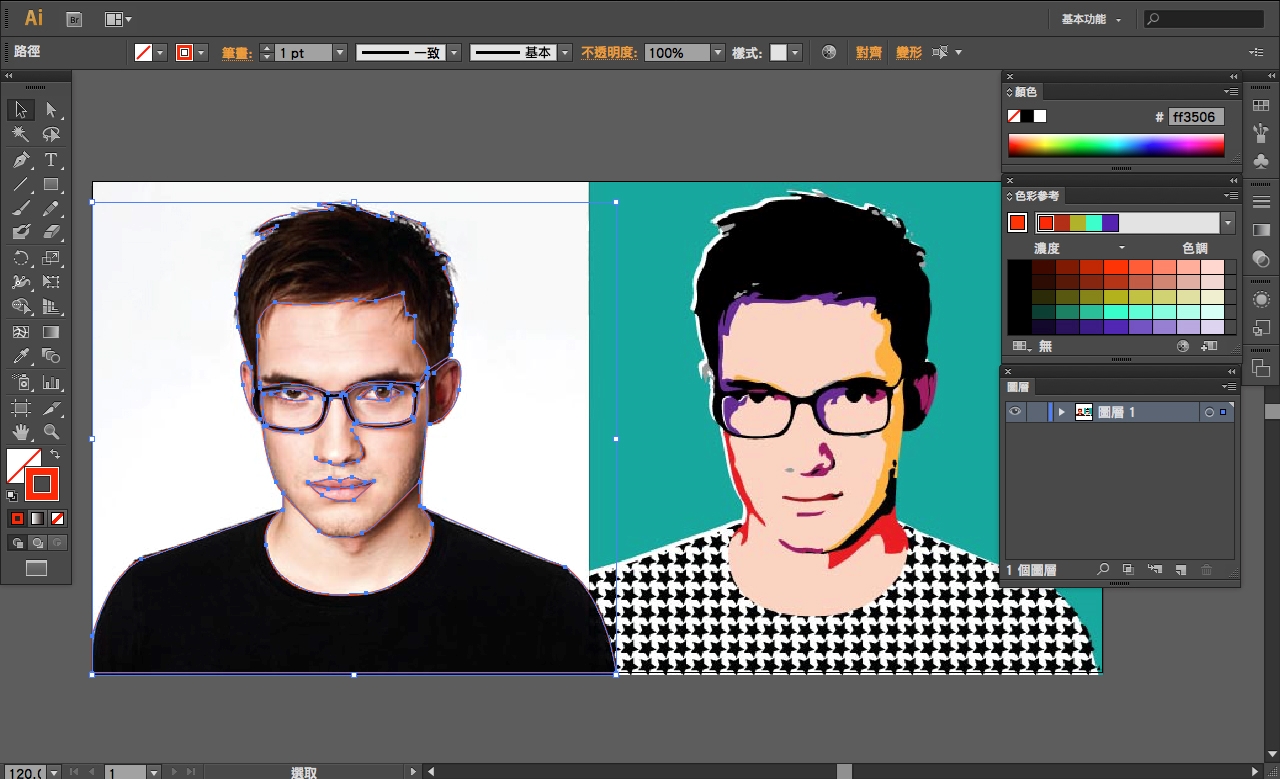Screen dimensions: 1280x779
Task: Click the 變形 transform link
Action: (908, 53)
